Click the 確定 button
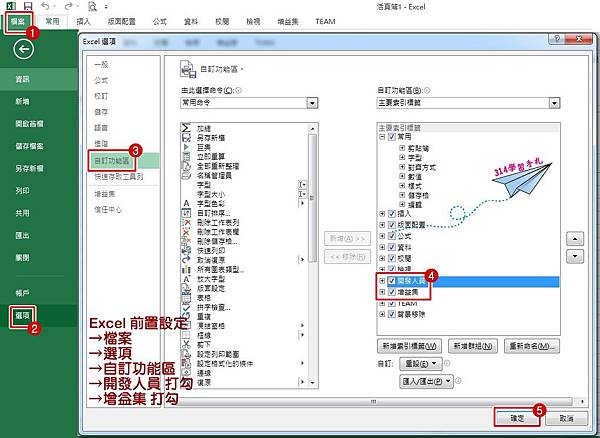The image size is (600, 438). tap(517, 418)
